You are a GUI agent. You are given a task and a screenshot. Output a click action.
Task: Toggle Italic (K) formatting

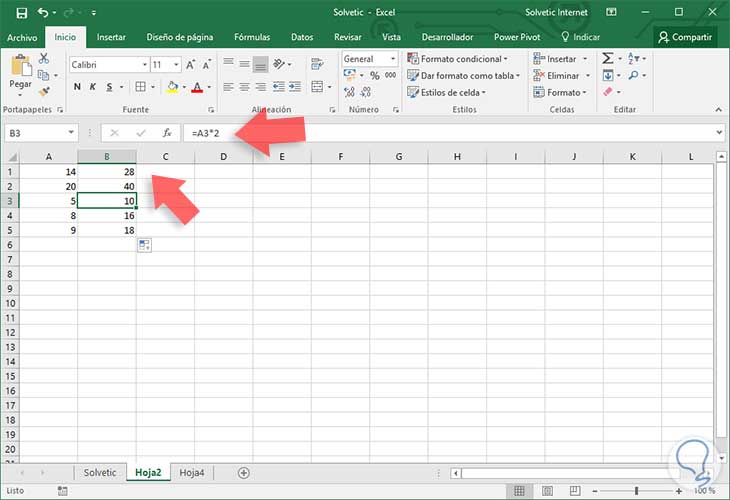(93, 87)
